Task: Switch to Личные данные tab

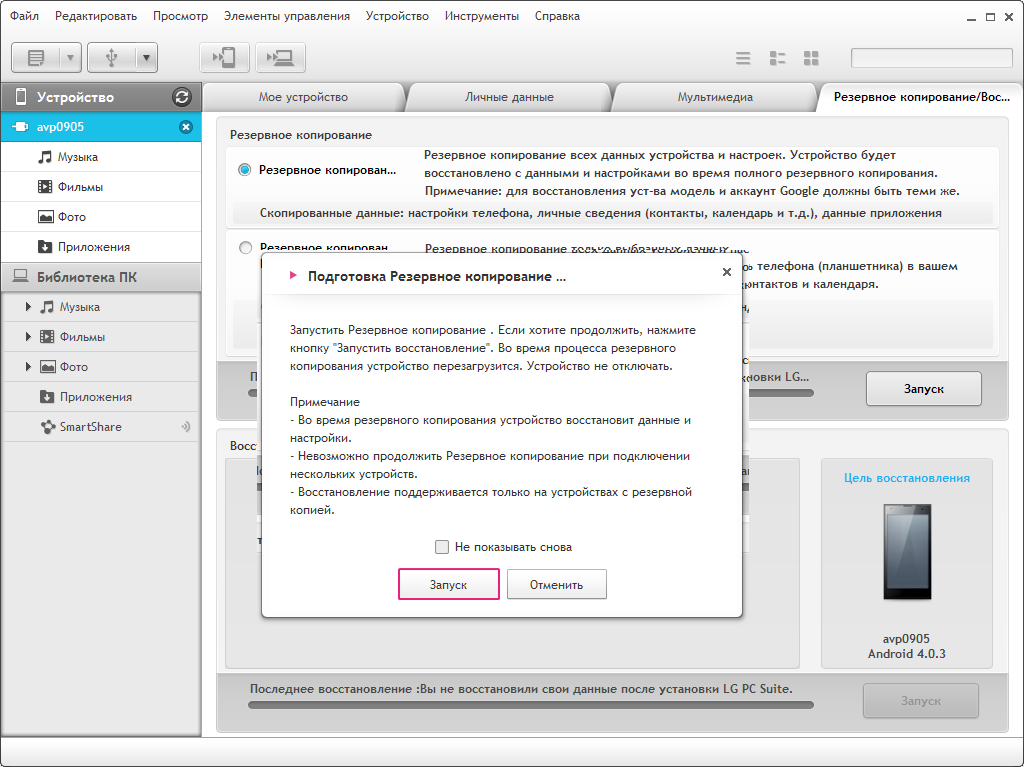Action: [509, 97]
